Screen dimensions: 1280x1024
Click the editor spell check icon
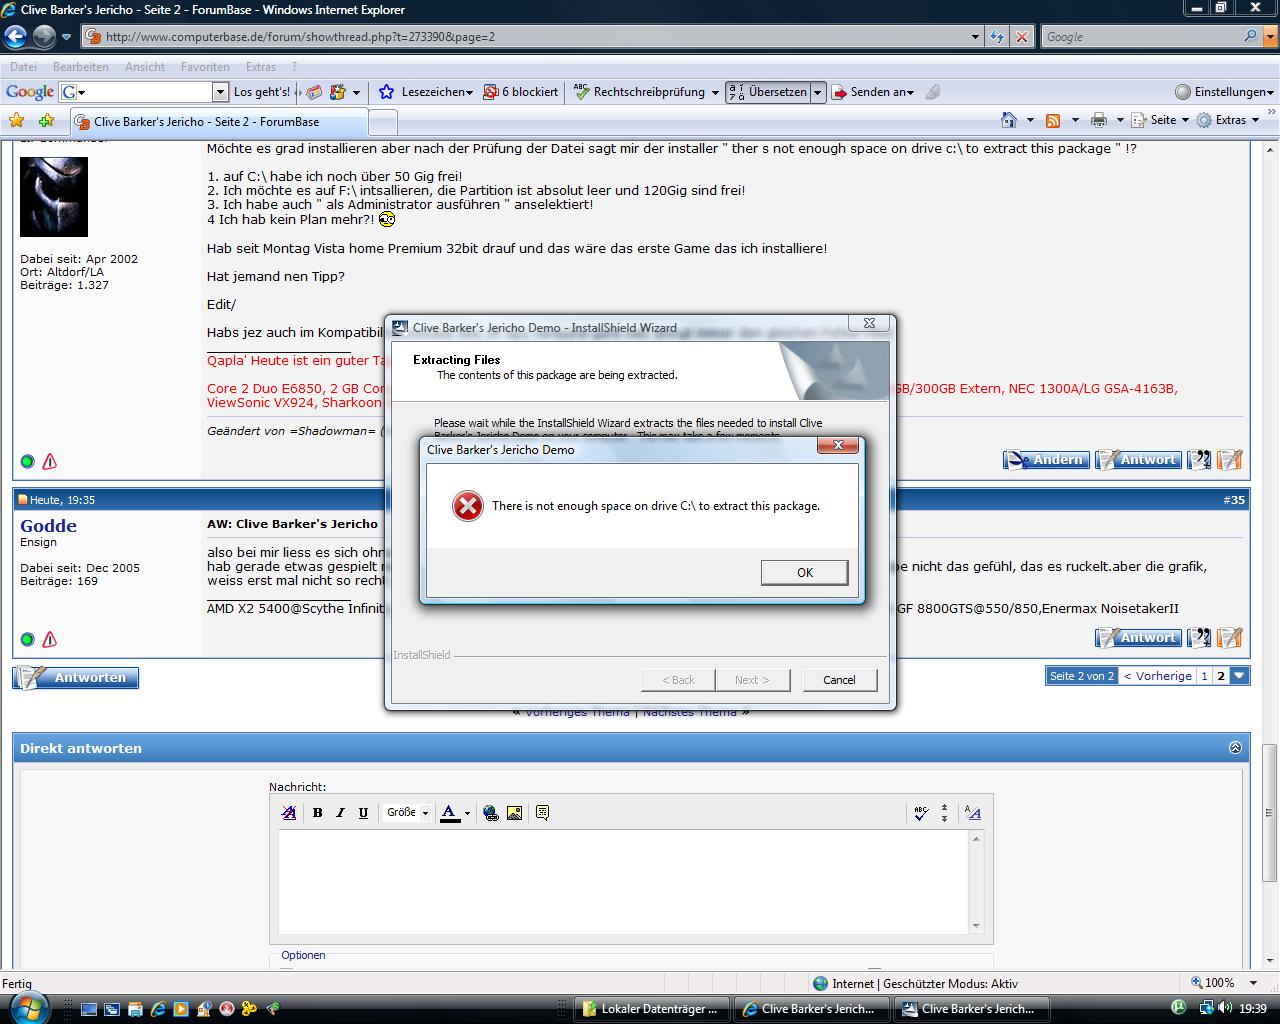tap(921, 813)
